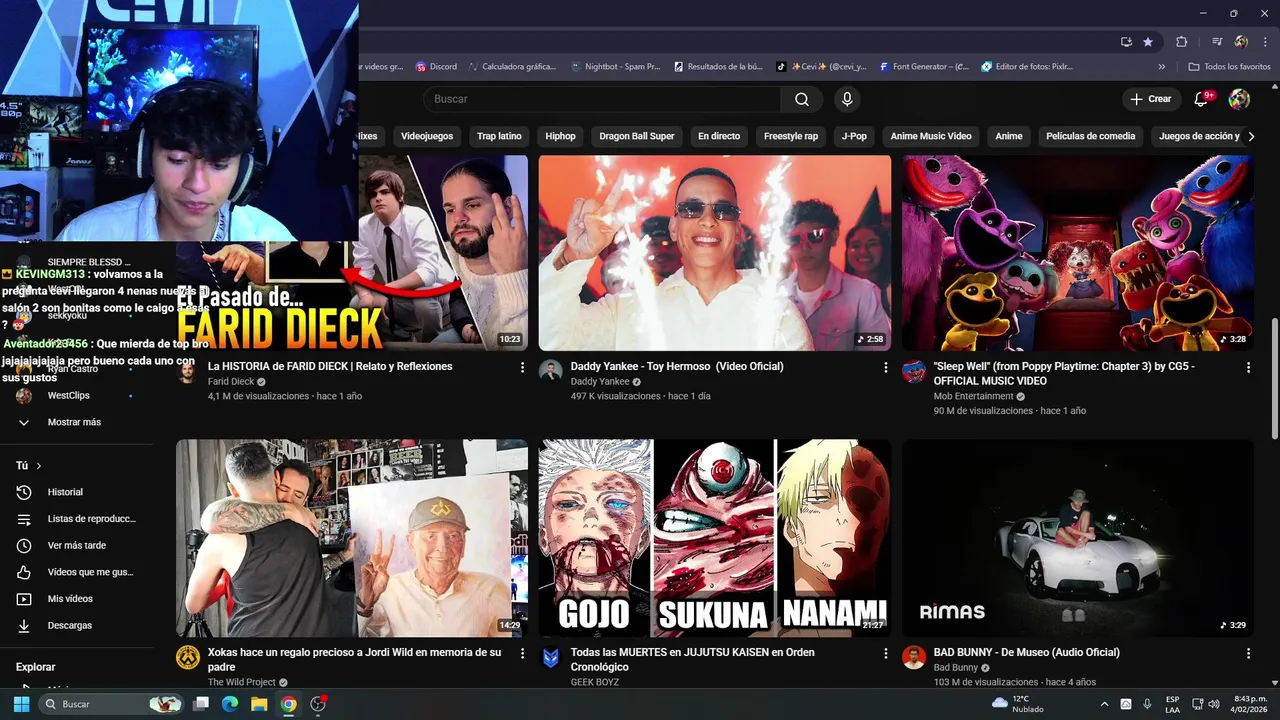Select the Películas de comedia chip
The height and width of the screenshot is (720, 1280).
1091,136
